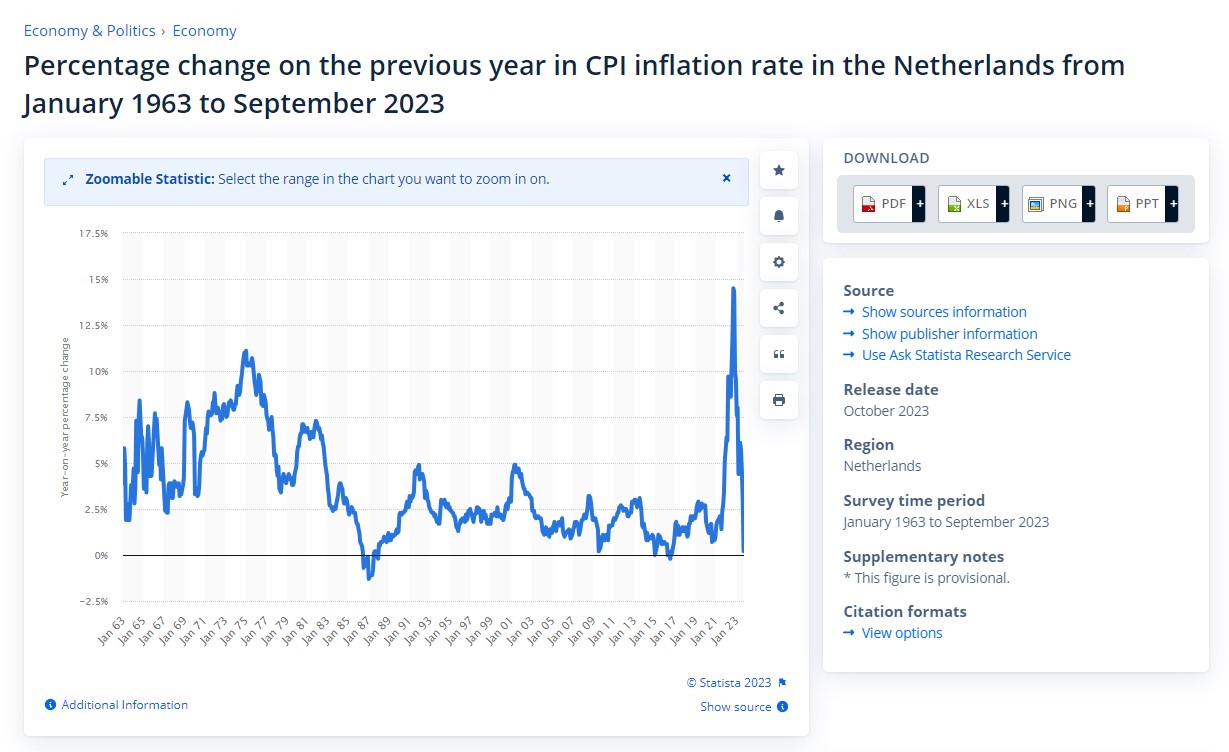Open chart settings gear icon
1229x752 pixels.
coord(779,262)
